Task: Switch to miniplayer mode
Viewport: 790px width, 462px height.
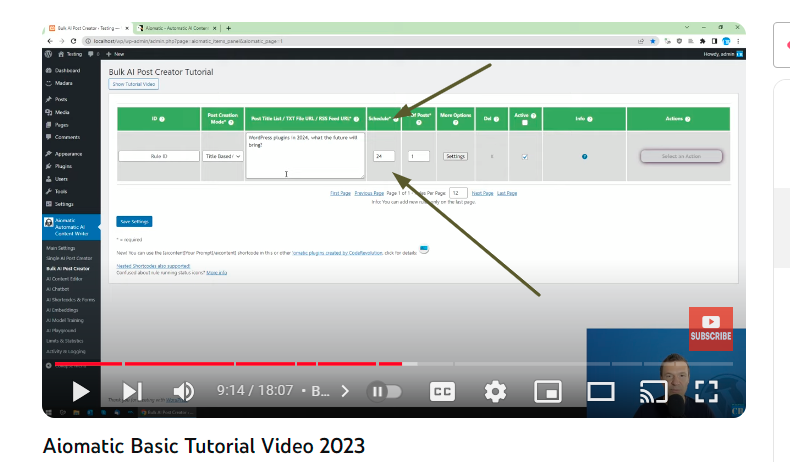Action: click(x=548, y=391)
